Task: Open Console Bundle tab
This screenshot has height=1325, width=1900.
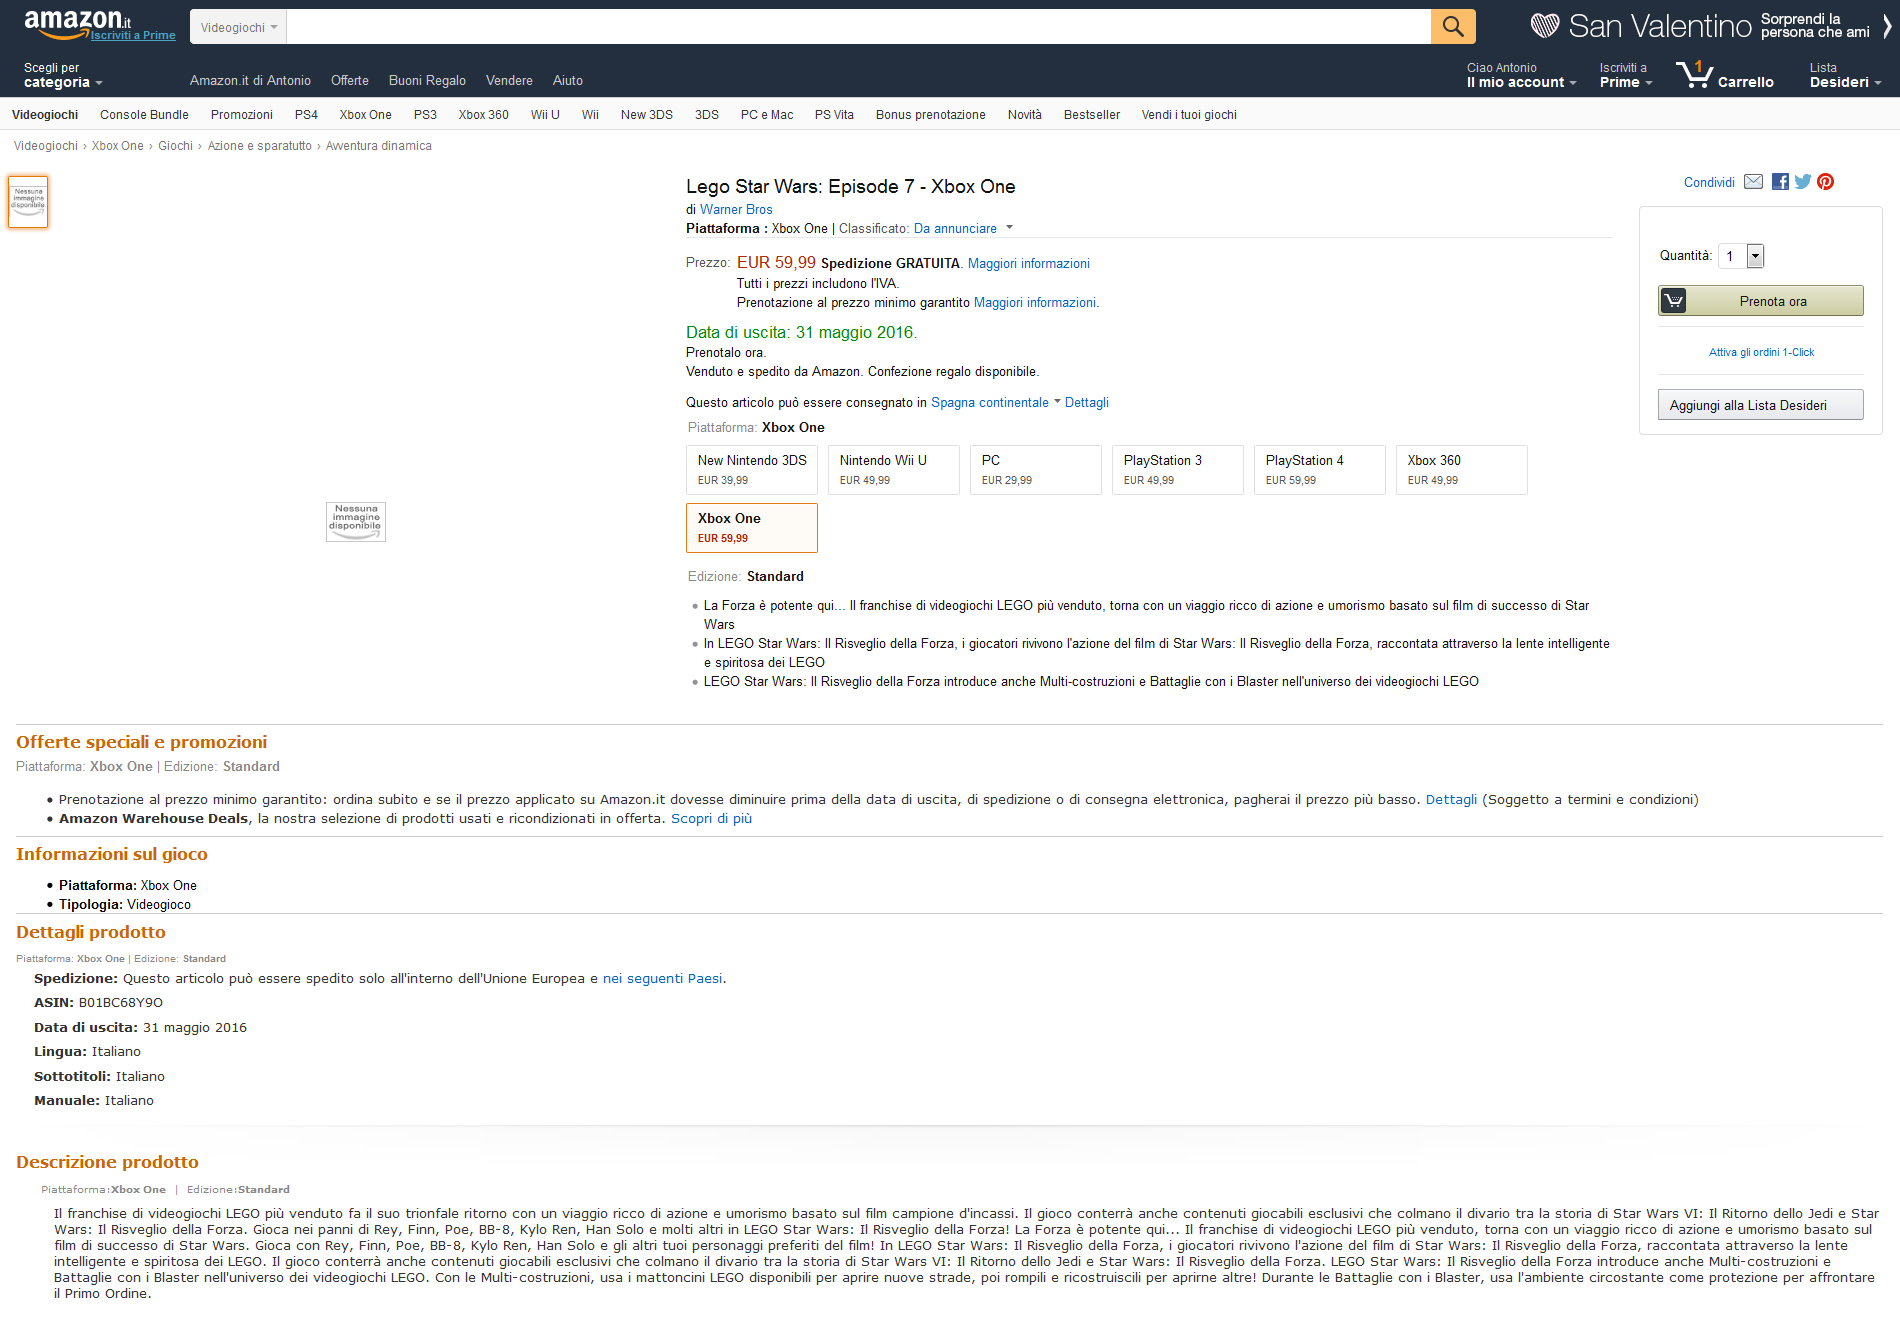Action: [144, 115]
